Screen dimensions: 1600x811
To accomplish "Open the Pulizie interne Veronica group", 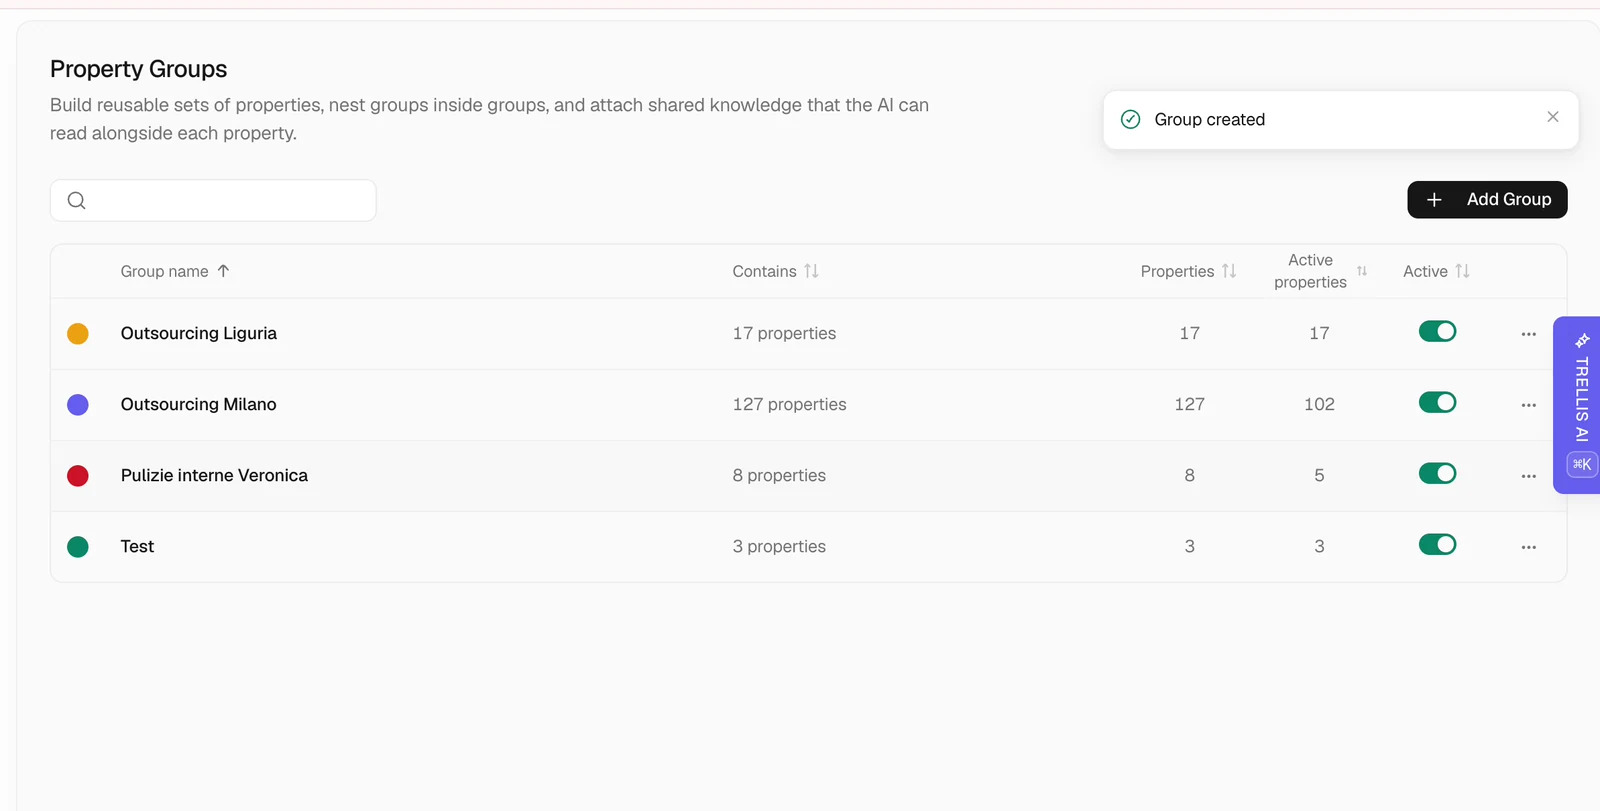I will point(214,475).
